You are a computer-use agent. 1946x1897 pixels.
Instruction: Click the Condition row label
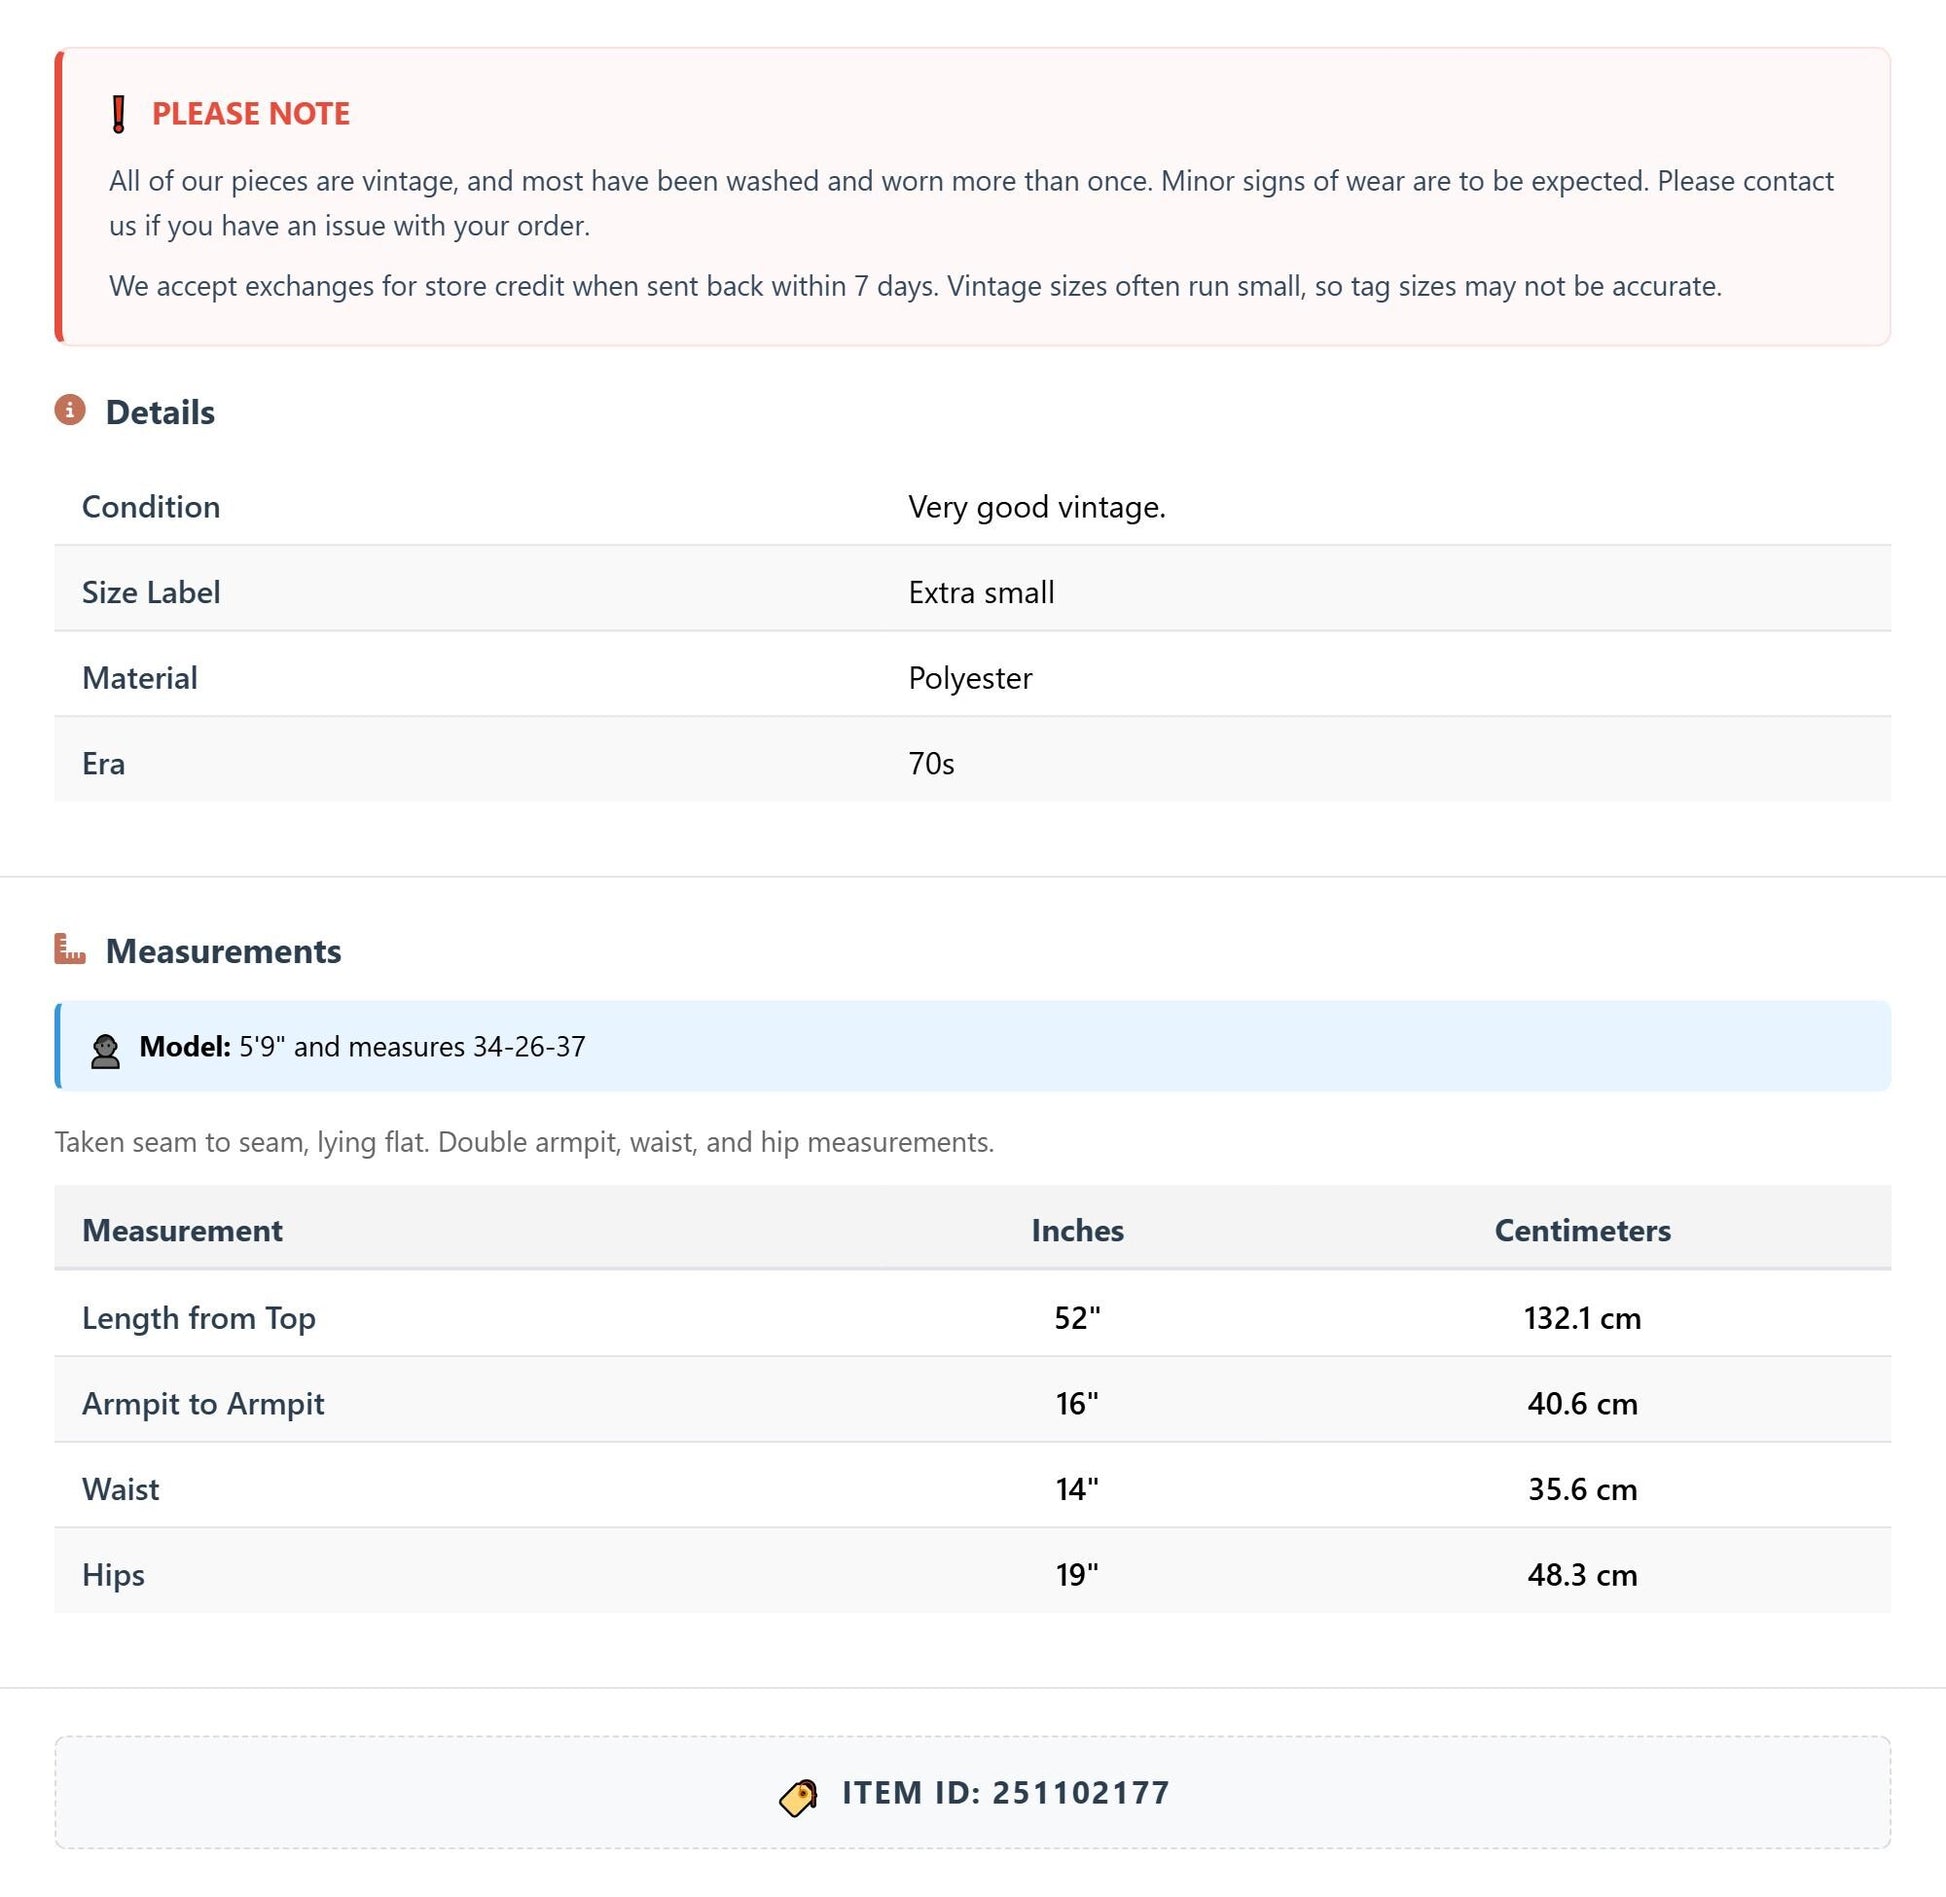click(151, 507)
